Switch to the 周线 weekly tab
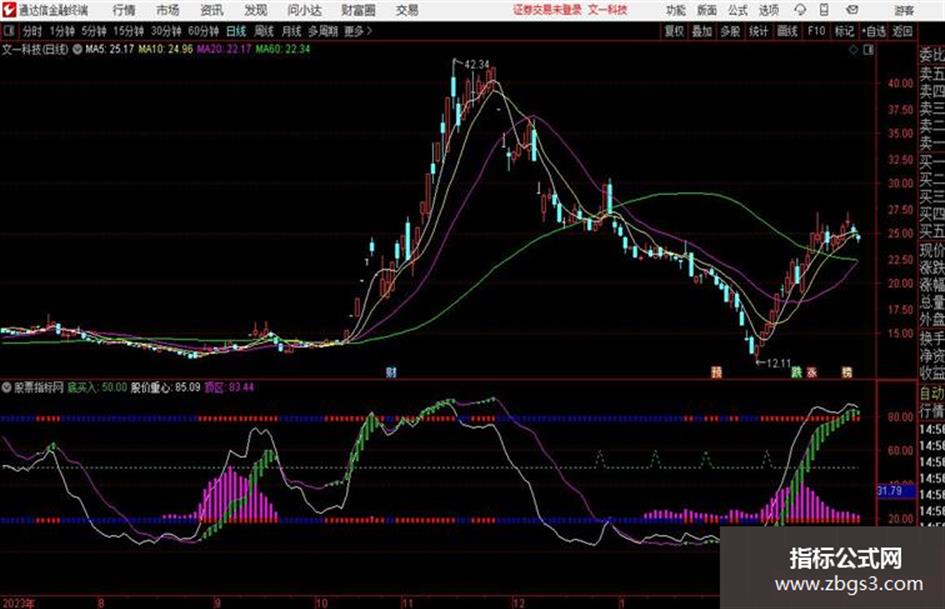Screen dimensions: 945x609 click(x=264, y=31)
